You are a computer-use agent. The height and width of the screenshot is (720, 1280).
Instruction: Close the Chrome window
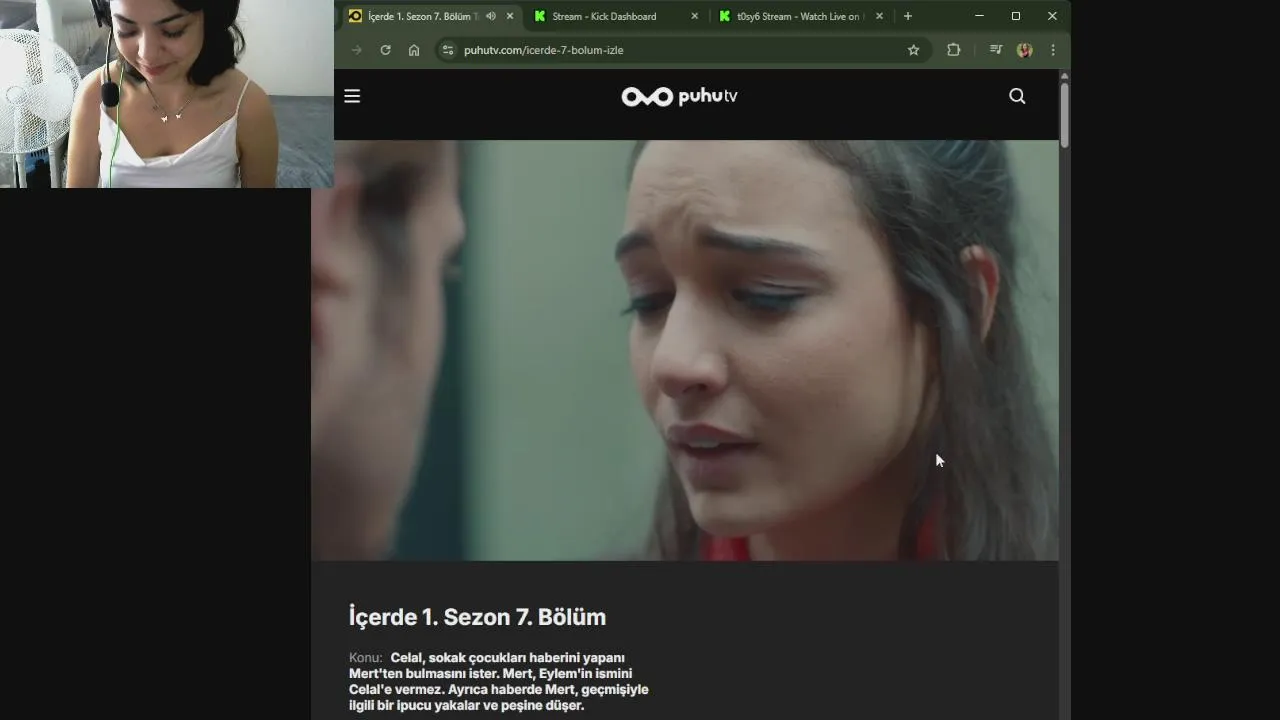pyautogui.click(x=1052, y=16)
